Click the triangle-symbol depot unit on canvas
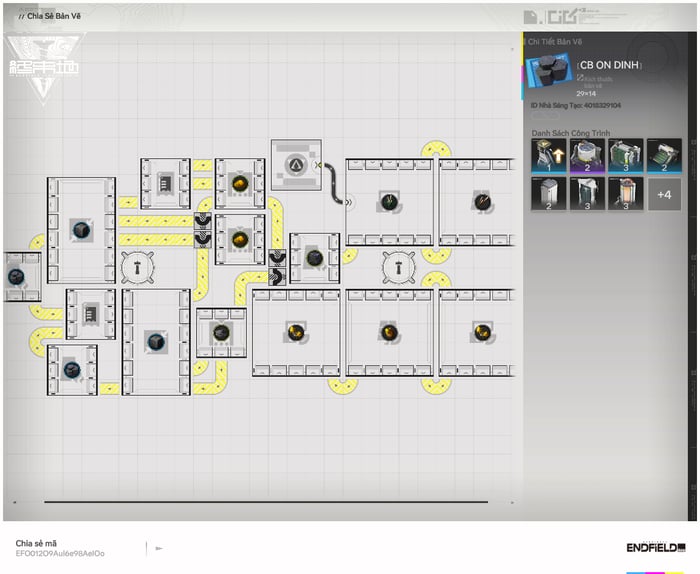 click(x=296, y=164)
